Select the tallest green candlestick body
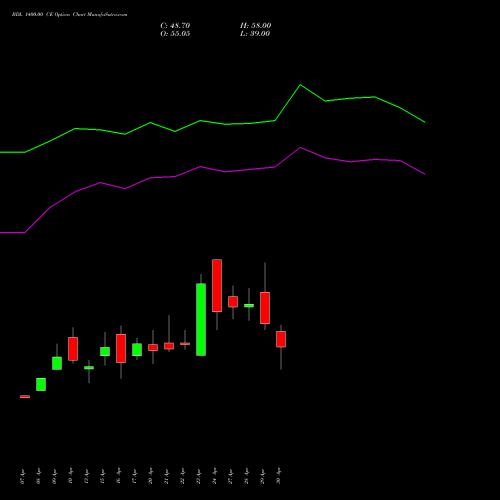The image size is (500, 500). click(201, 319)
